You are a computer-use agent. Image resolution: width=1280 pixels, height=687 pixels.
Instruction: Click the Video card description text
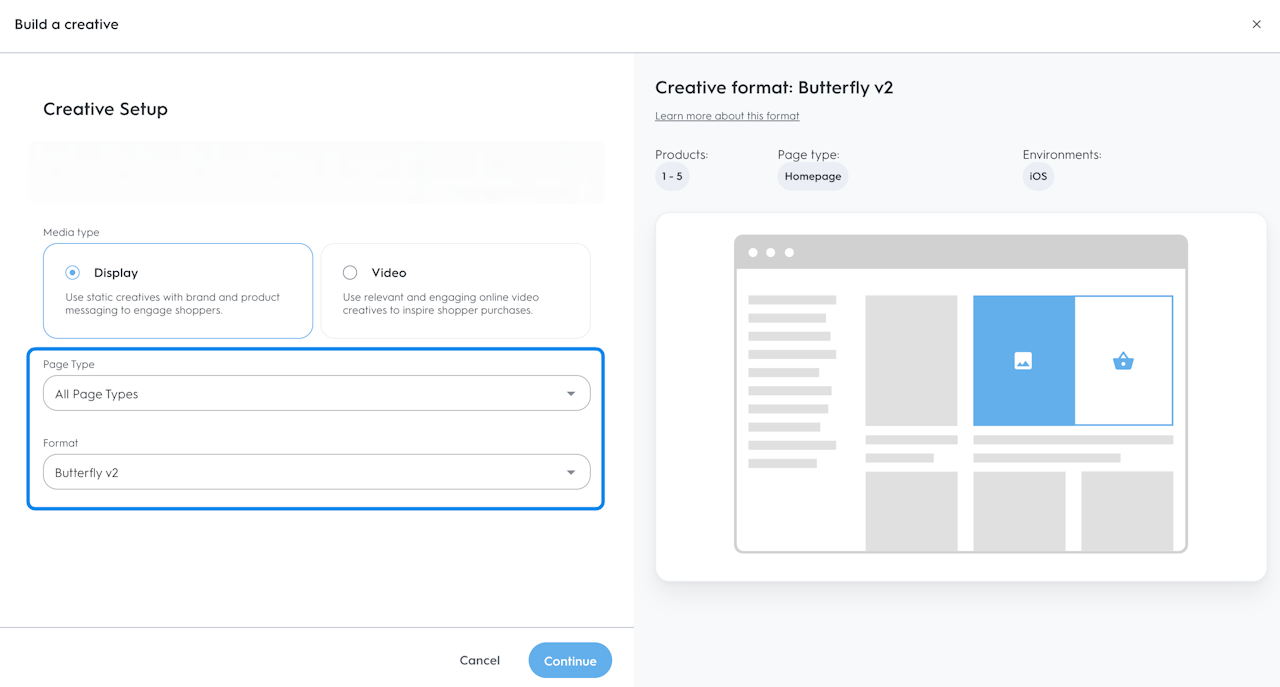pyautogui.click(x=441, y=303)
